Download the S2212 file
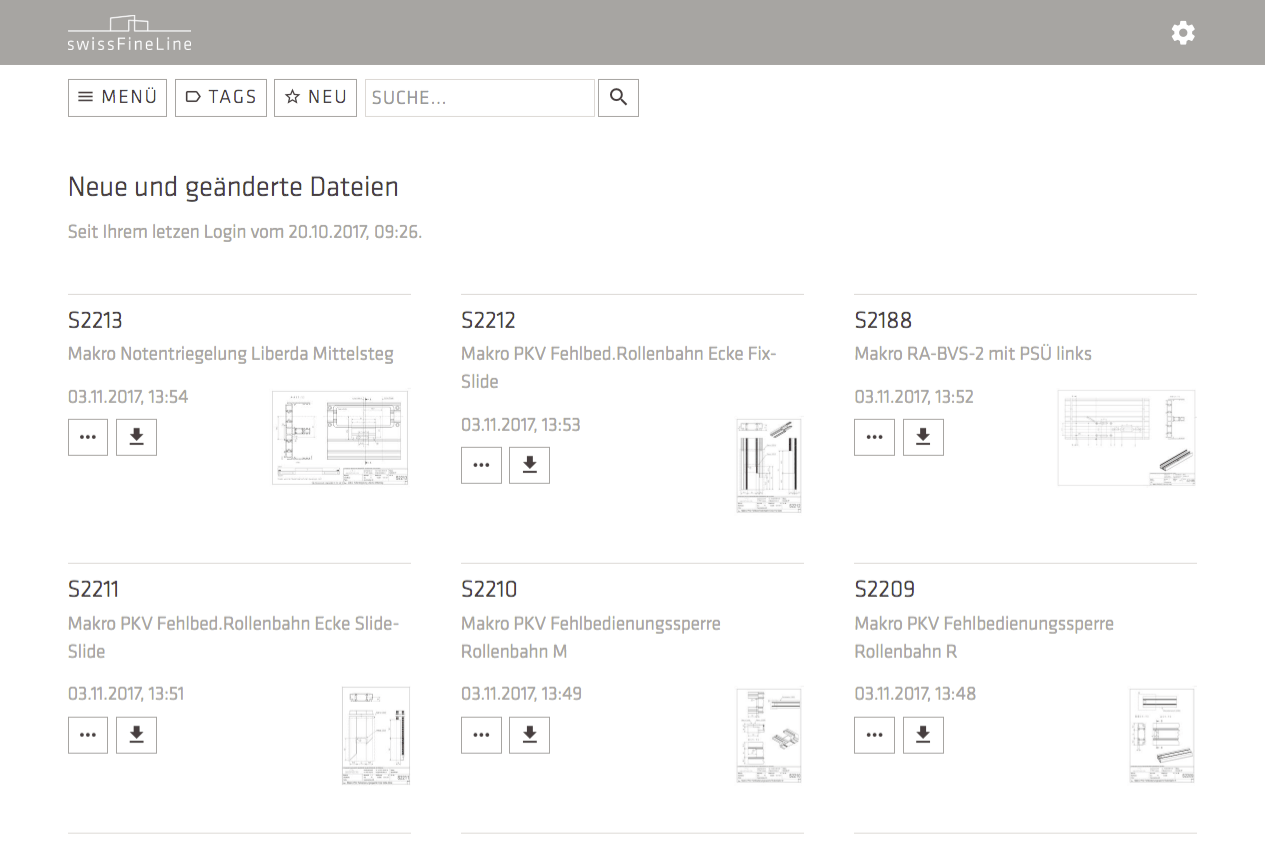This screenshot has width=1265, height=843. pos(529,465)
